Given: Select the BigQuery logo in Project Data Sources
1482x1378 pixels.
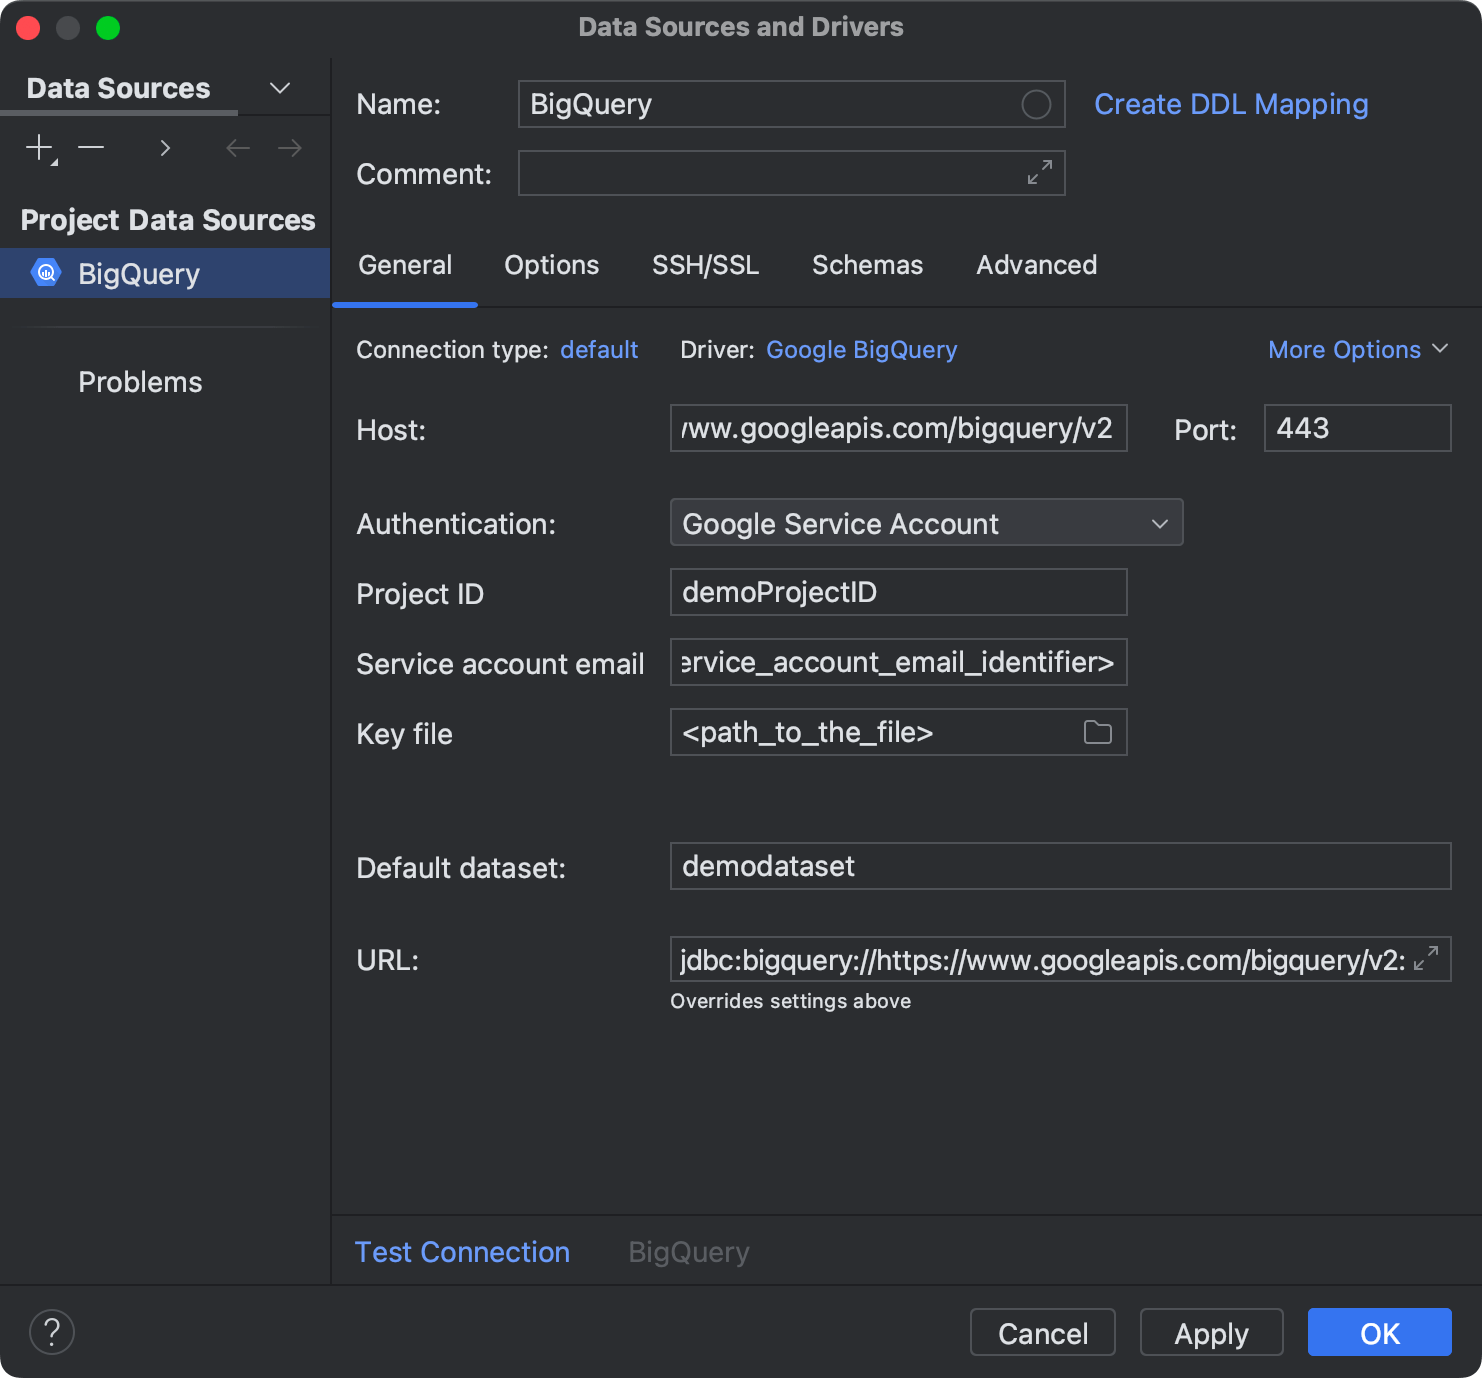Looking at the screenshot, I should (x=45, y=273).
